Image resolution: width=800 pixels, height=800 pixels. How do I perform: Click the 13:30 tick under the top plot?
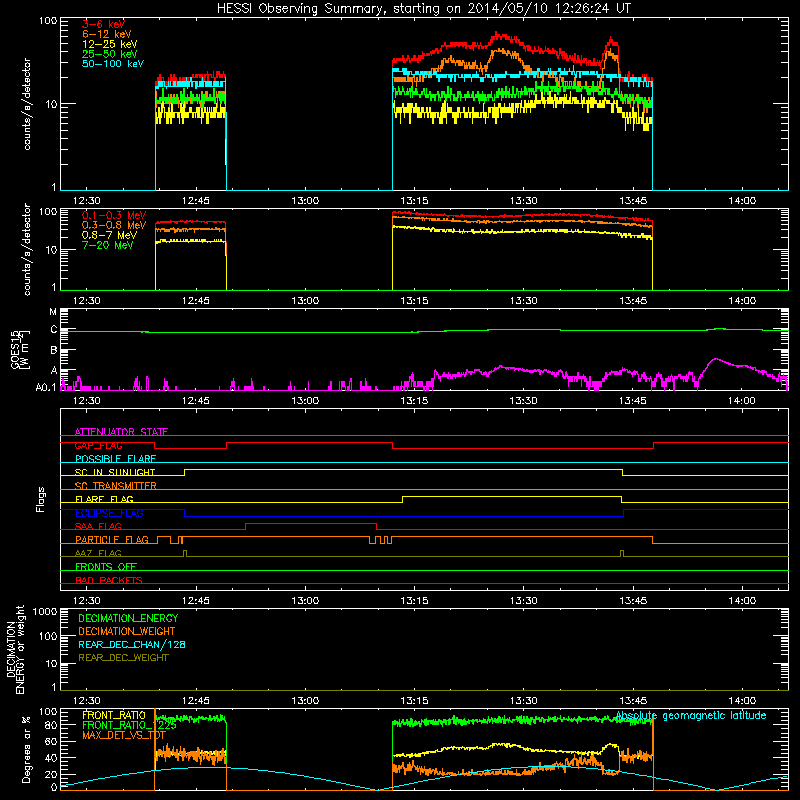[x=523, y=201]
